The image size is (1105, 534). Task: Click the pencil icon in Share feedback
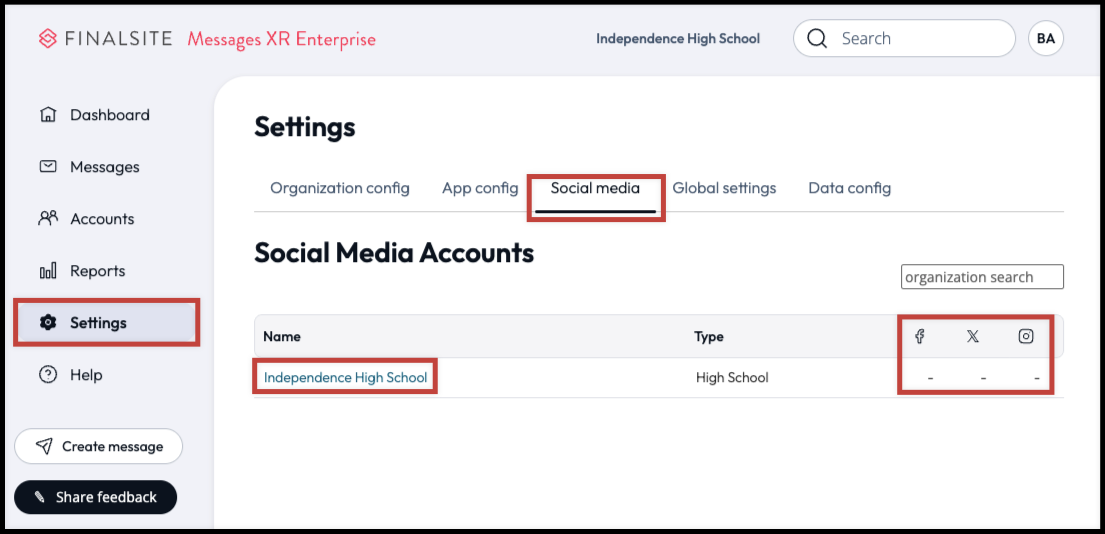pyautogui.click(x=39, y=498)
